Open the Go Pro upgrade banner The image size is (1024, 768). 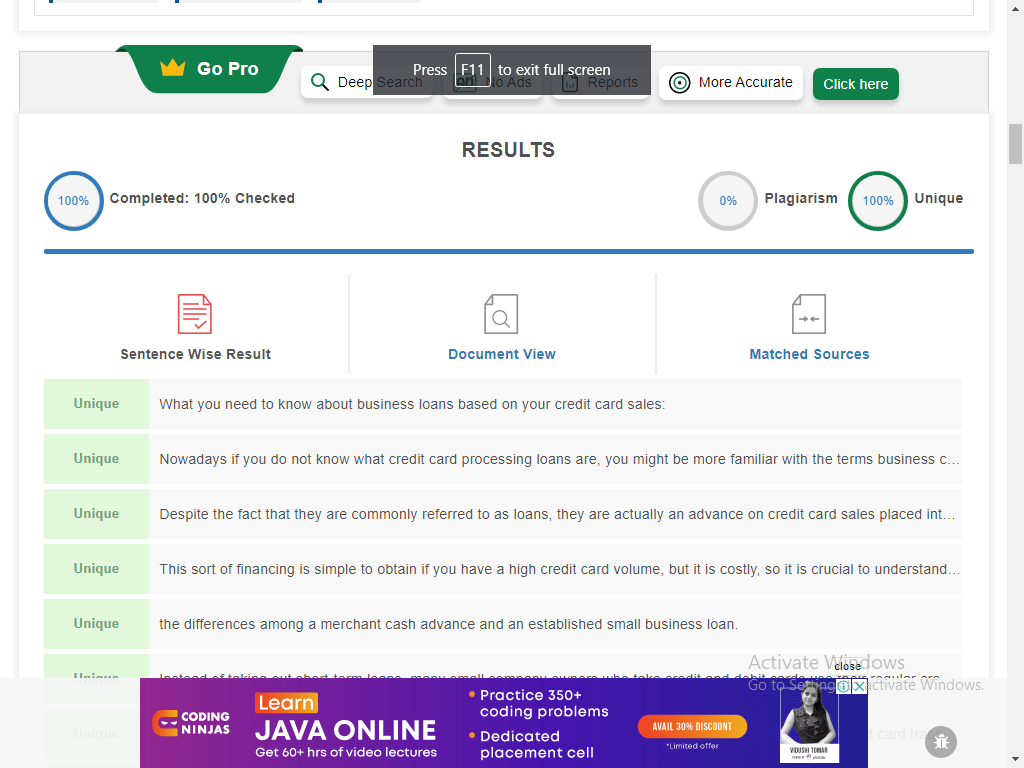pyautogui.click(x=210, y=69)
